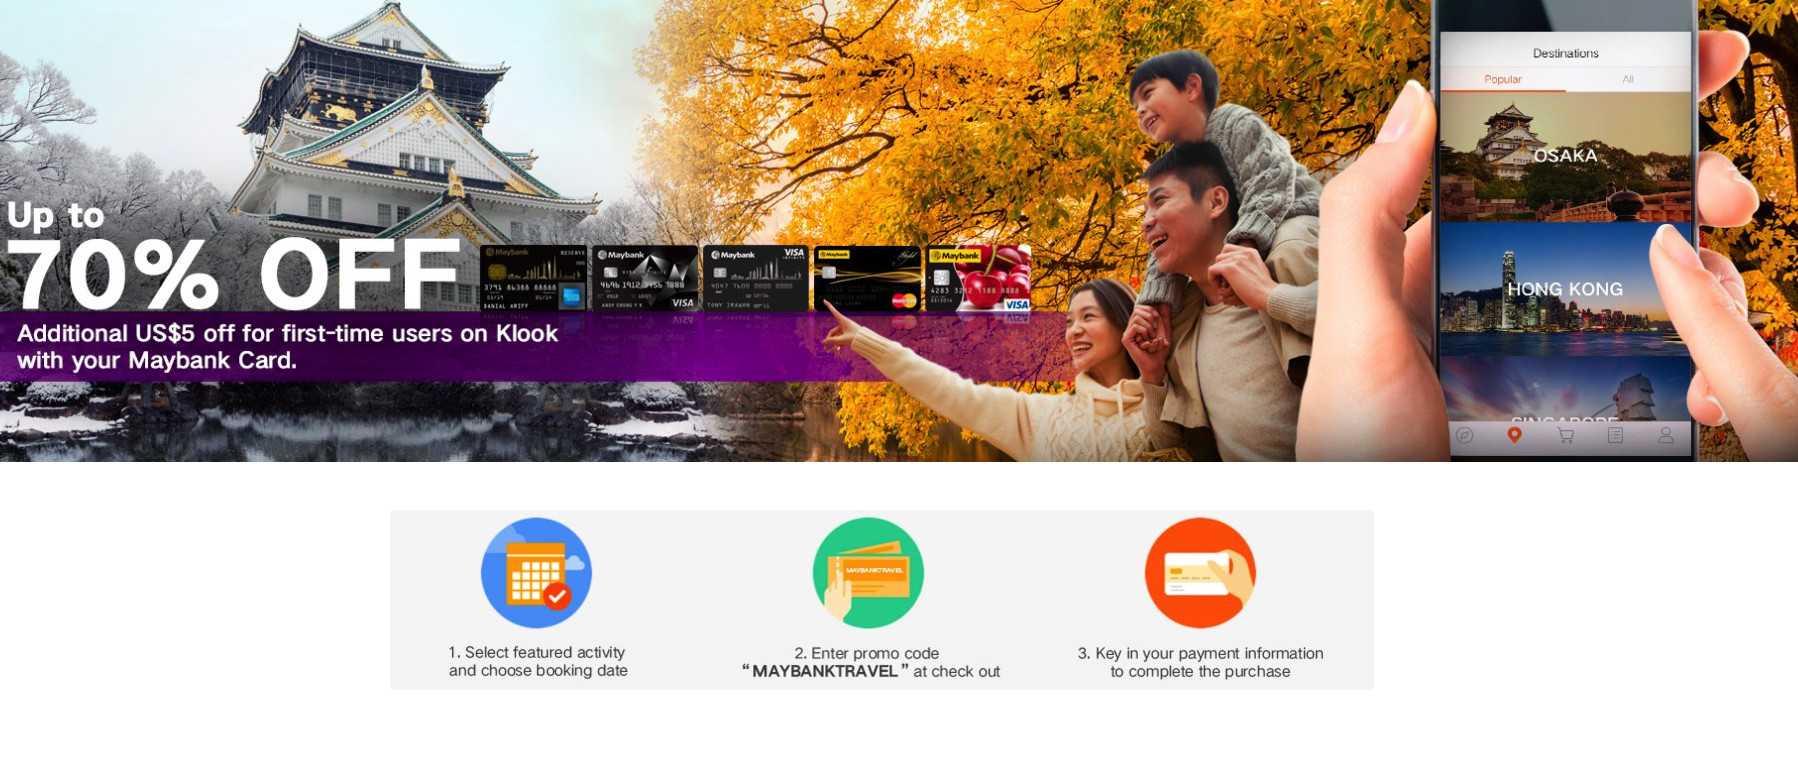The image size is (1798, 783).
Task: Click the green promo code voucher icon
Action: [868, 573]
